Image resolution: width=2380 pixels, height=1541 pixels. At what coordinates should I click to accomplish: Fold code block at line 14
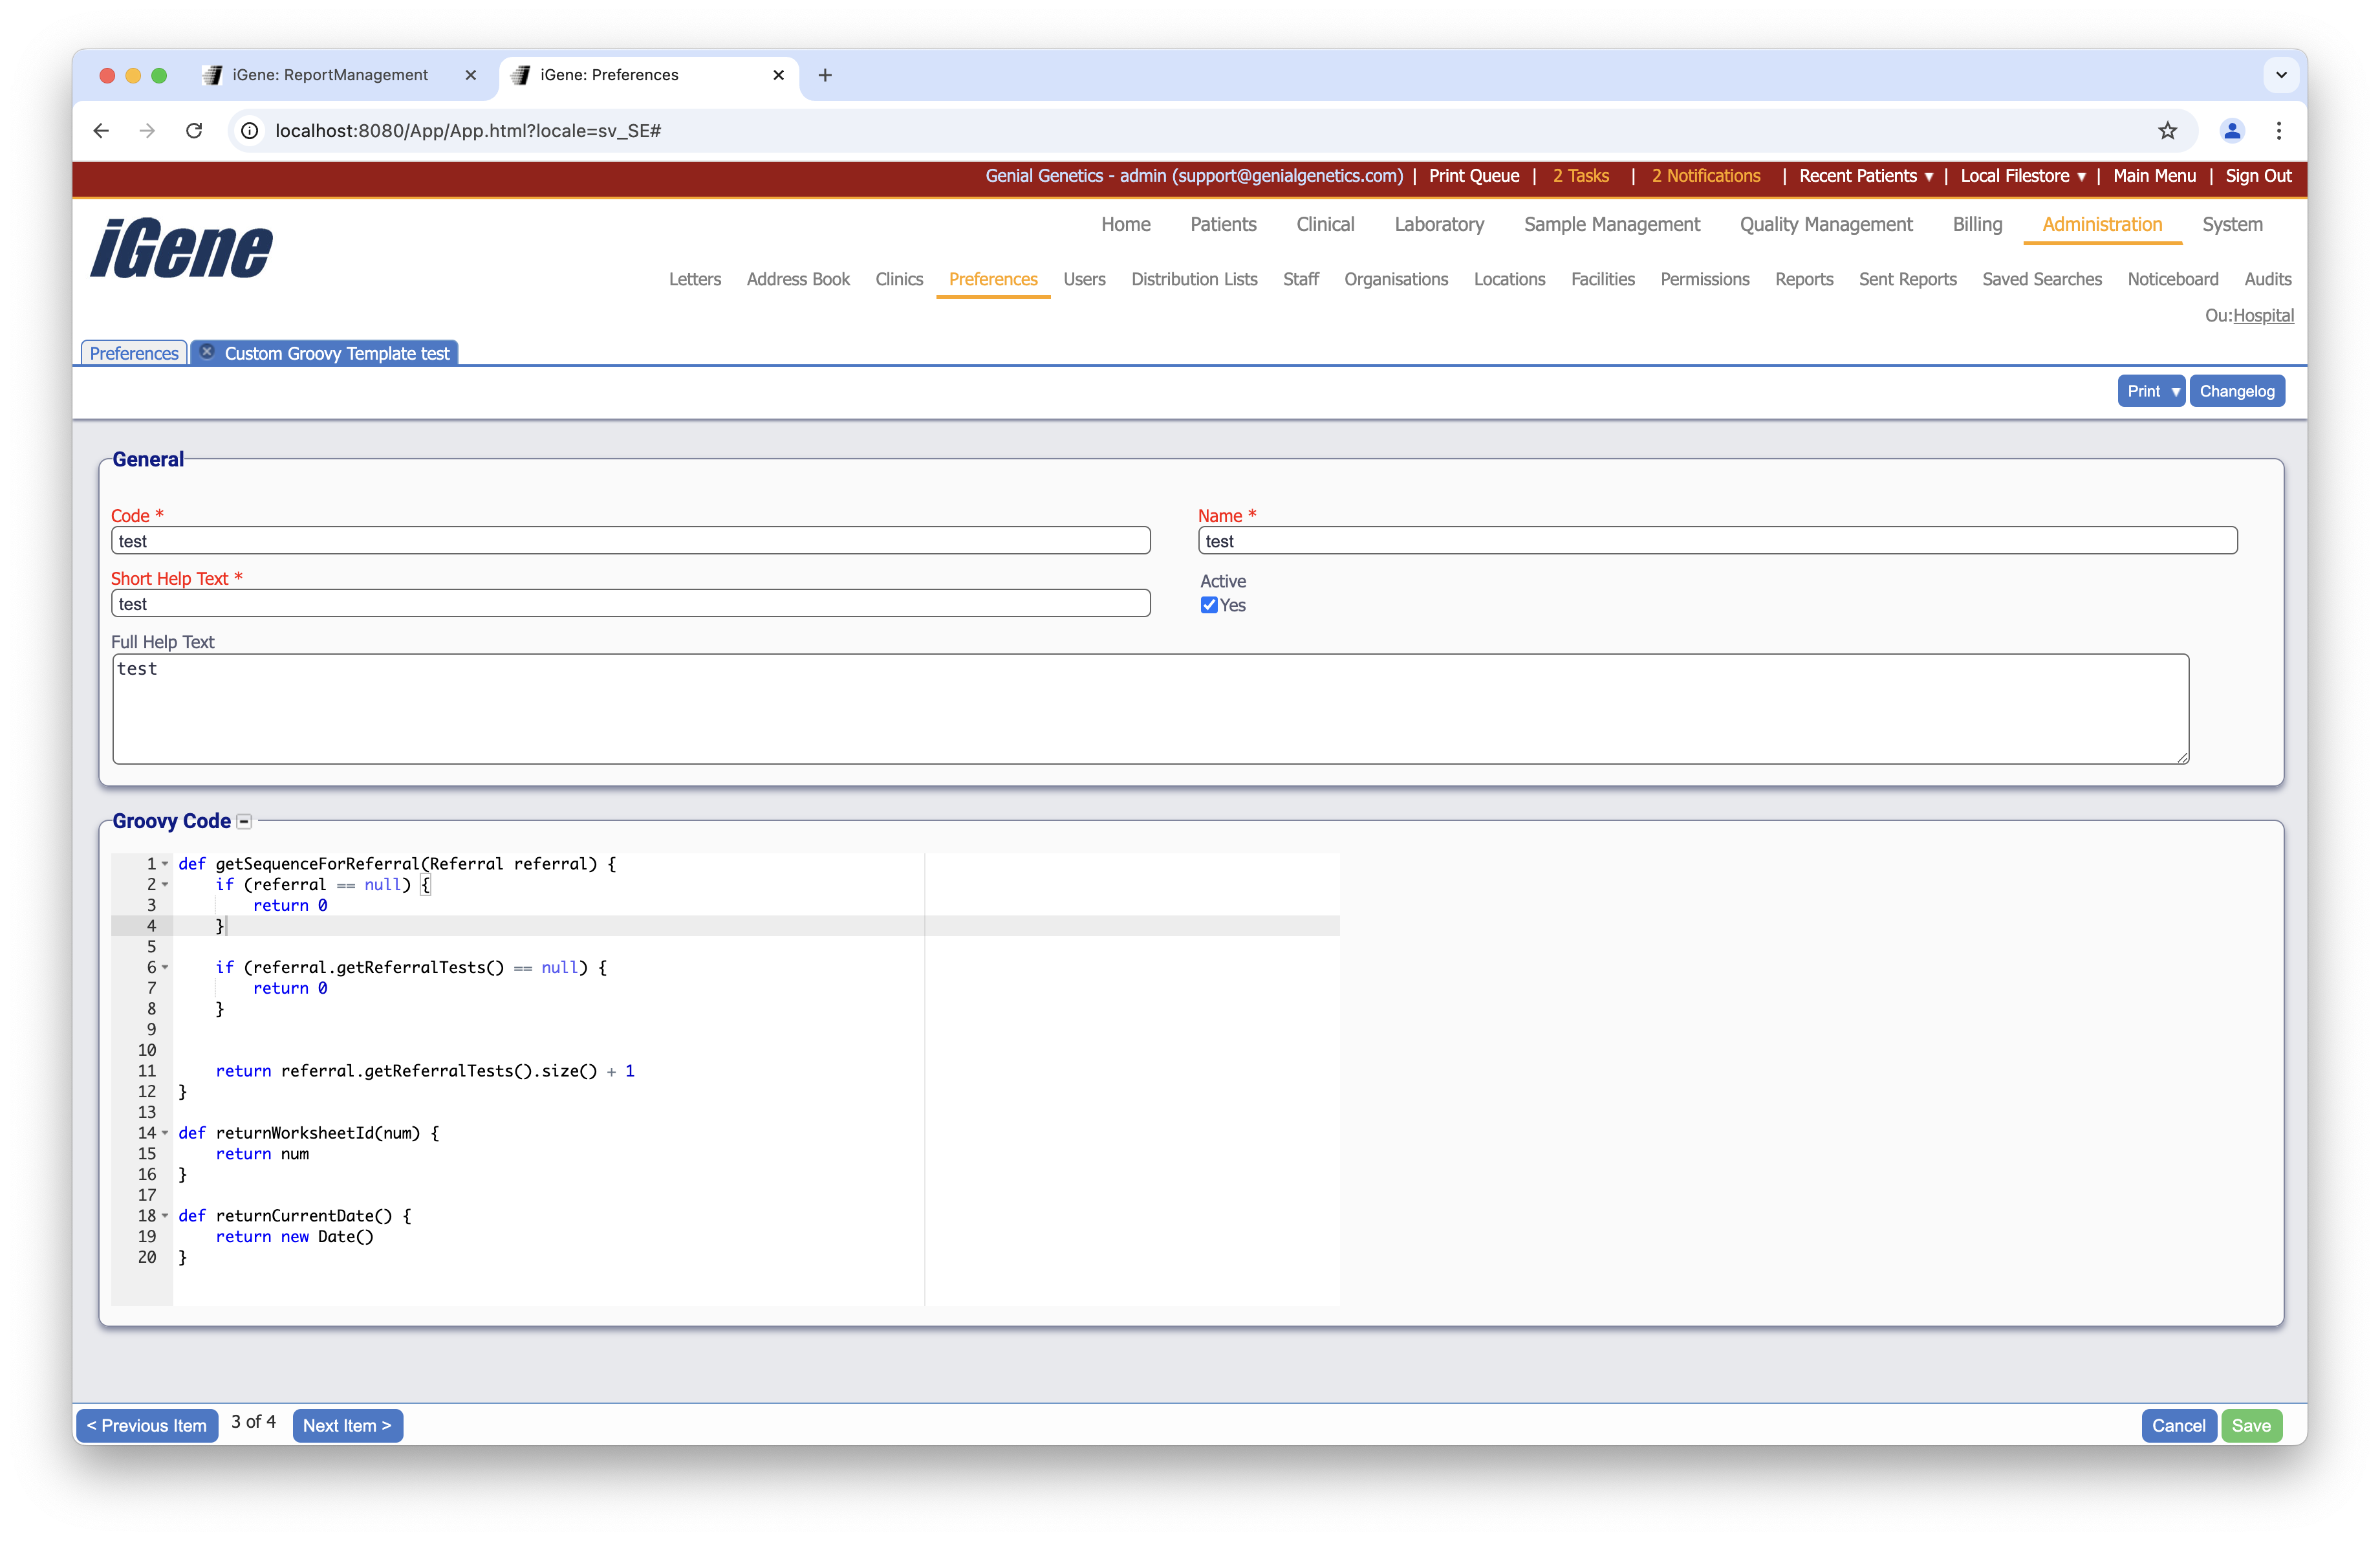point(165,1133)
